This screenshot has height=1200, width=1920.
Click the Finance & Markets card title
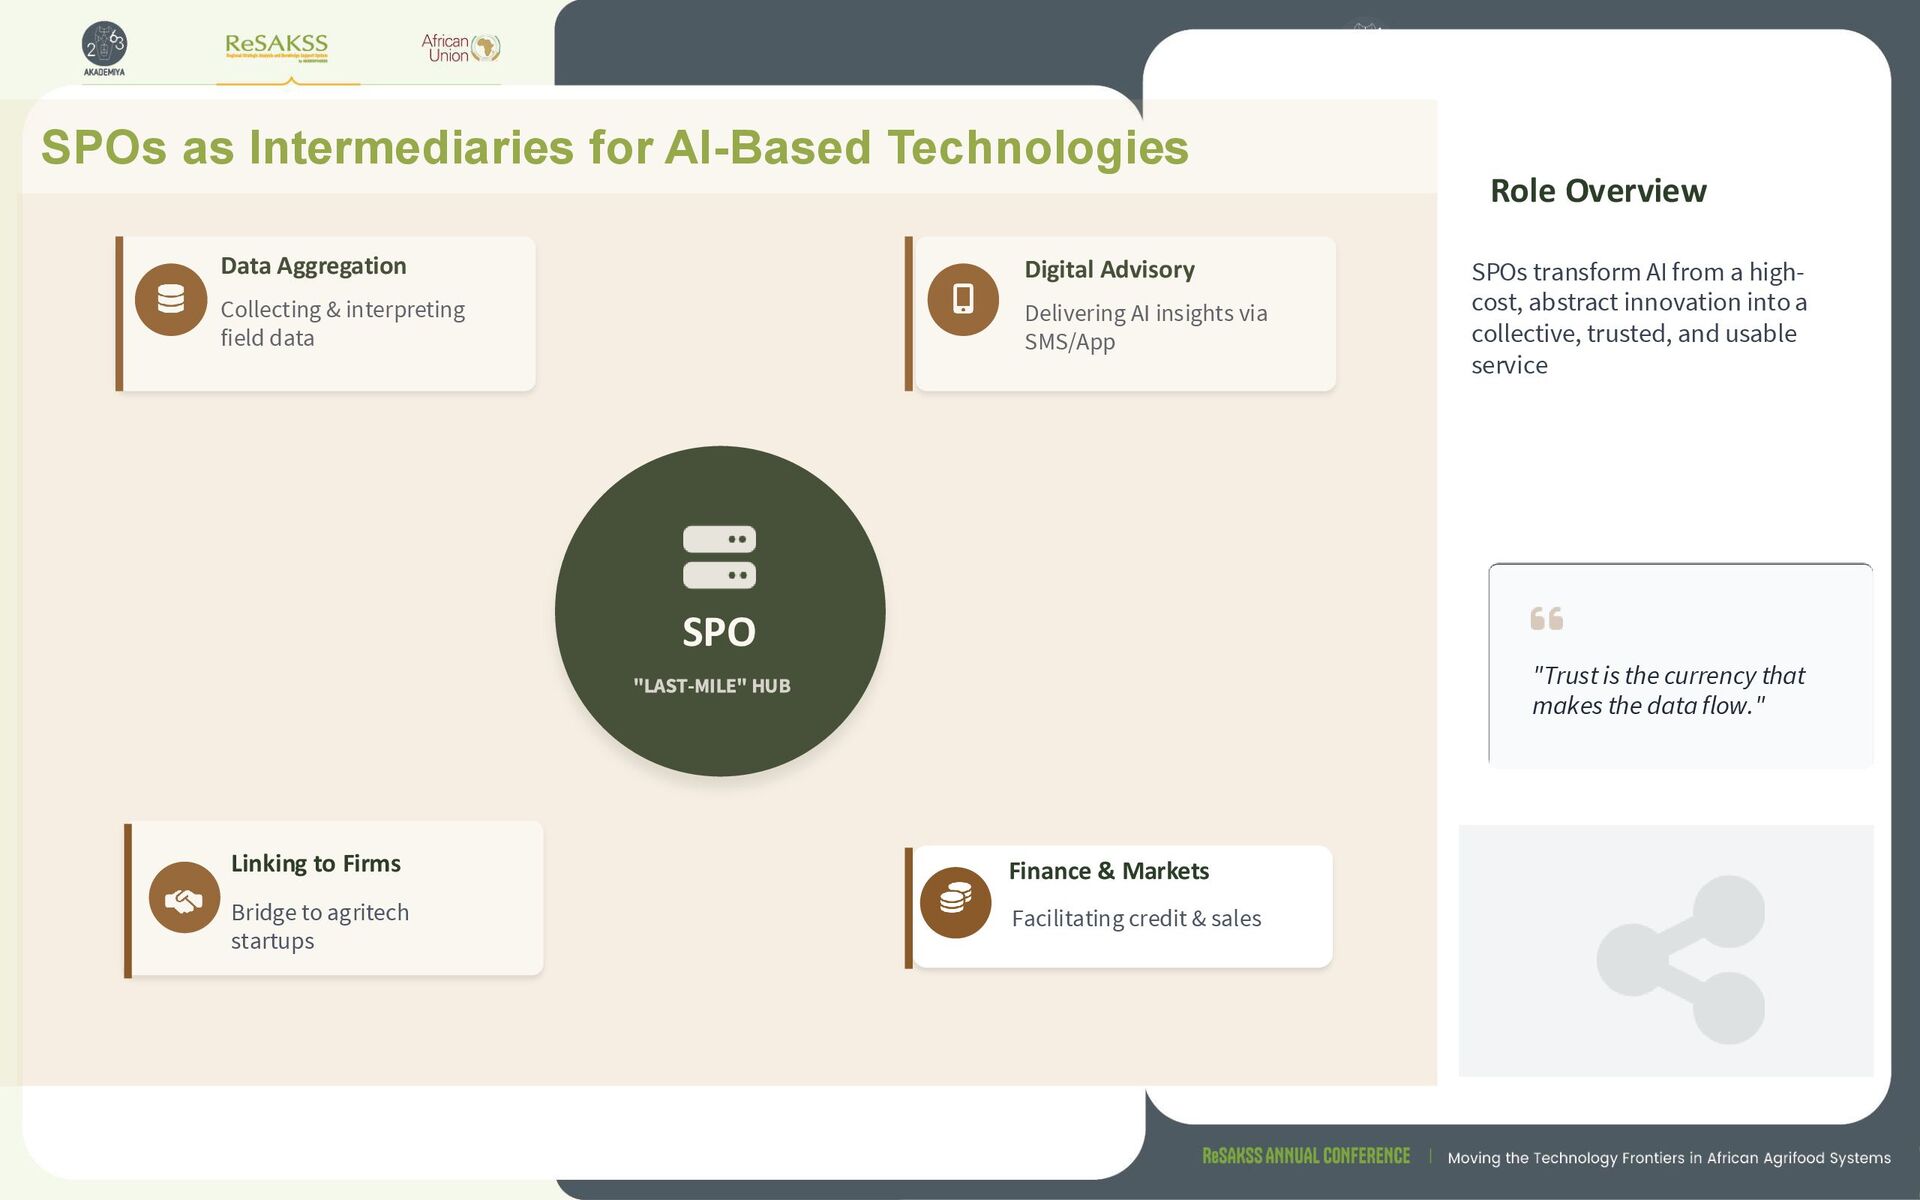point(1108,871)
